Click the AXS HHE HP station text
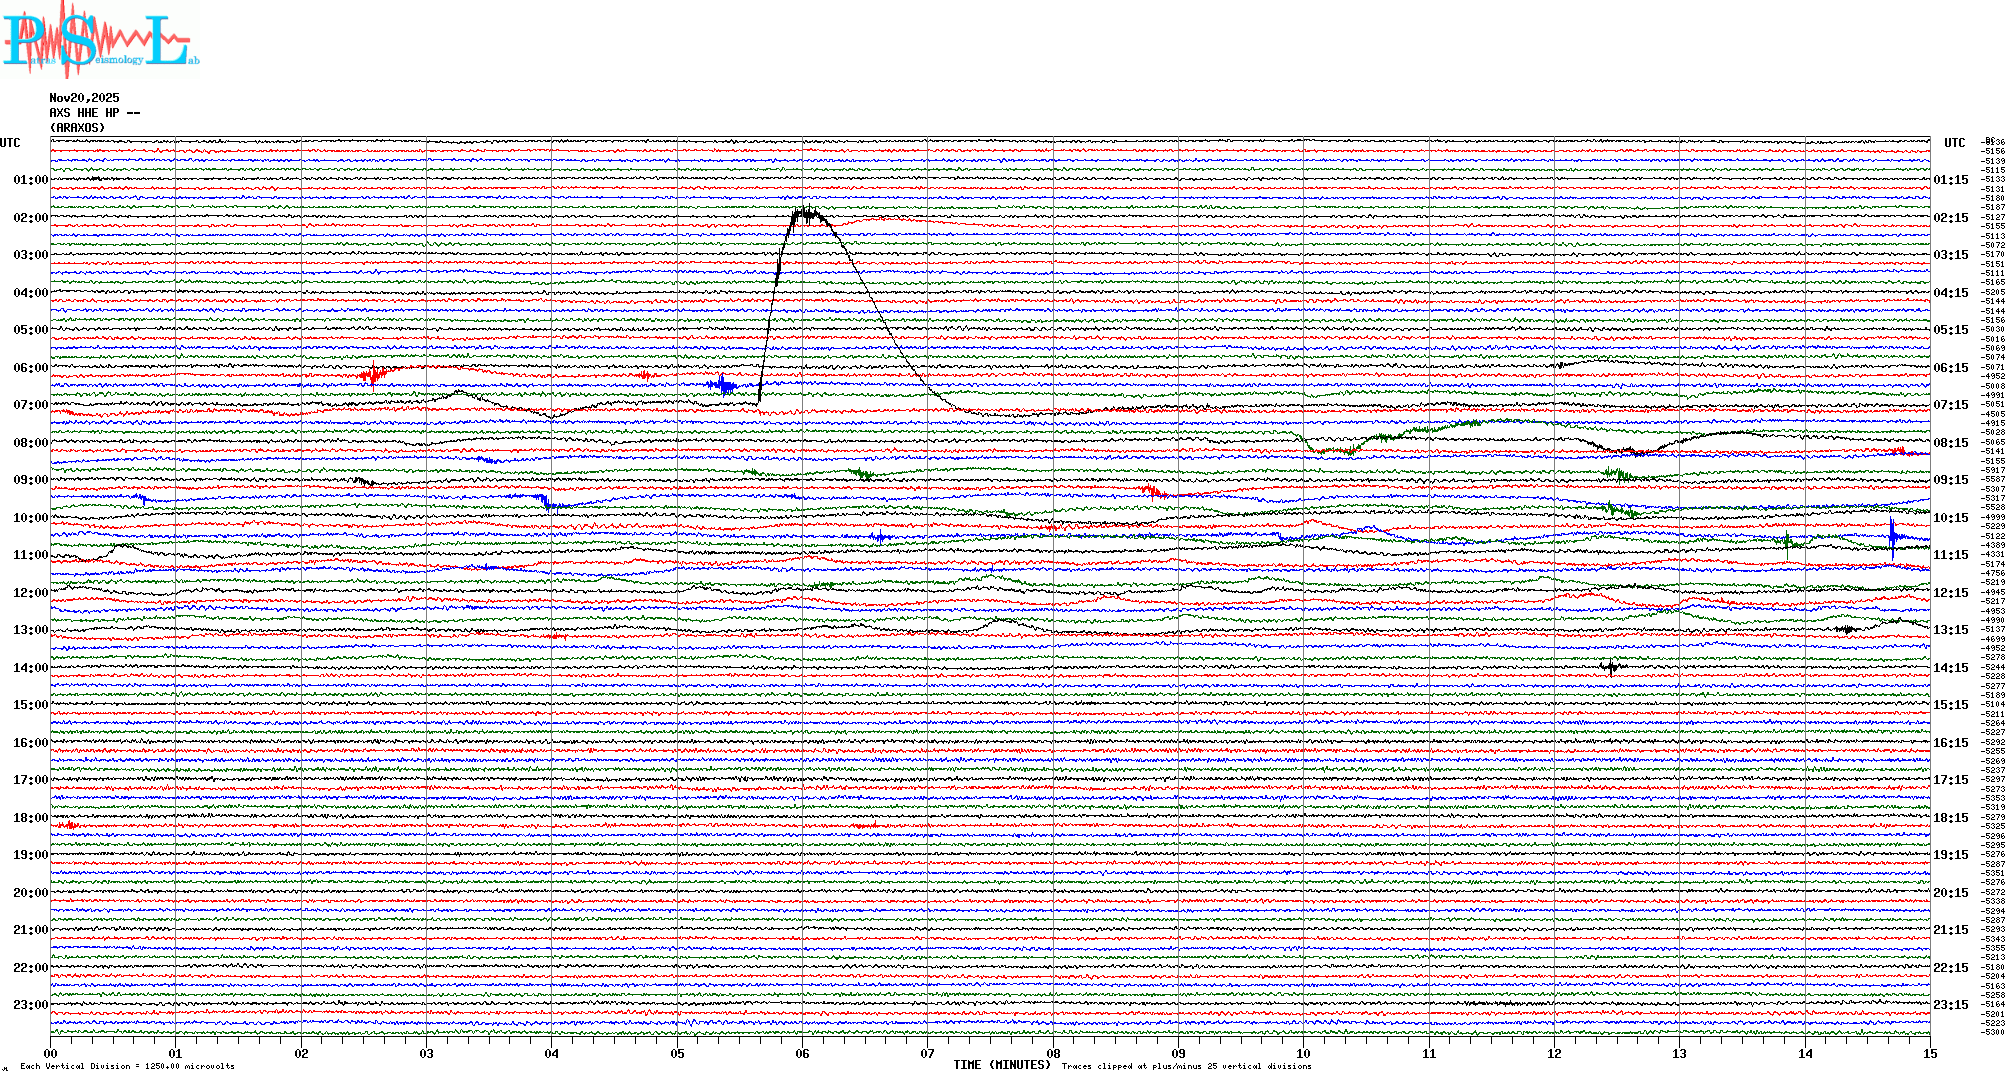Screen dimensions: 2010x1080 pyautogui.click(x=94, y=113)
